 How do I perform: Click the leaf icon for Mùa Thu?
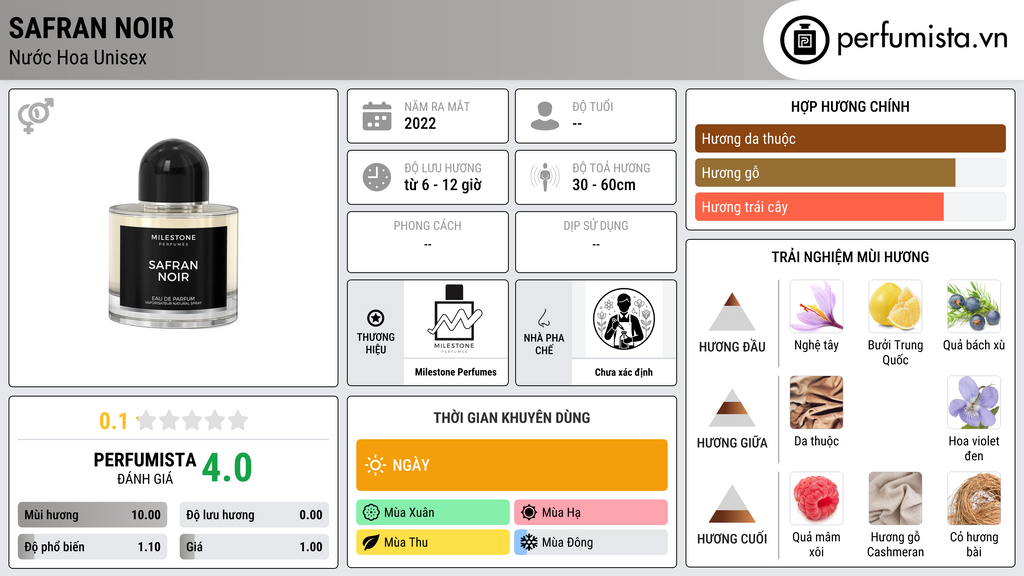point(371,542)
